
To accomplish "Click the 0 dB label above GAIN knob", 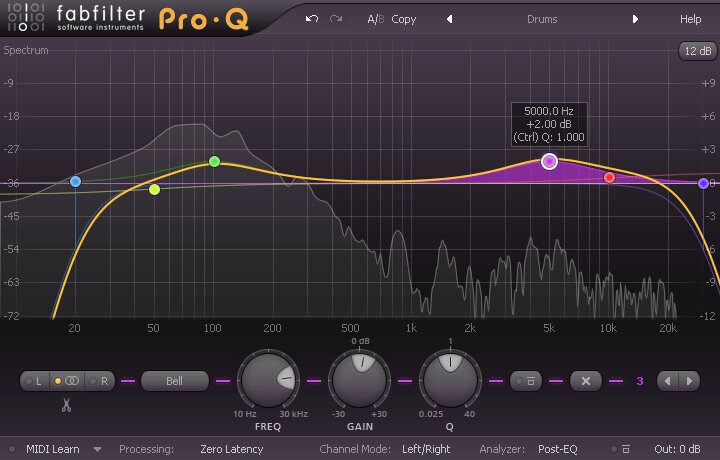I will (x=360, y=341).
